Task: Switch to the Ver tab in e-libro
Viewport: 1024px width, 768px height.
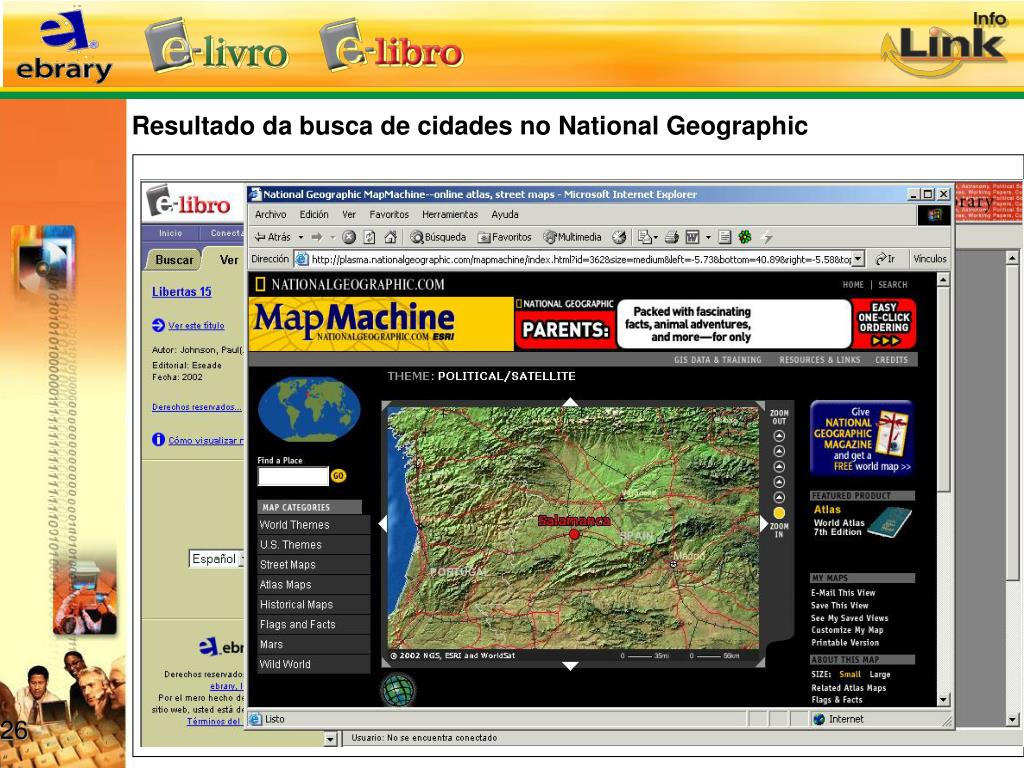Action: 229,260
